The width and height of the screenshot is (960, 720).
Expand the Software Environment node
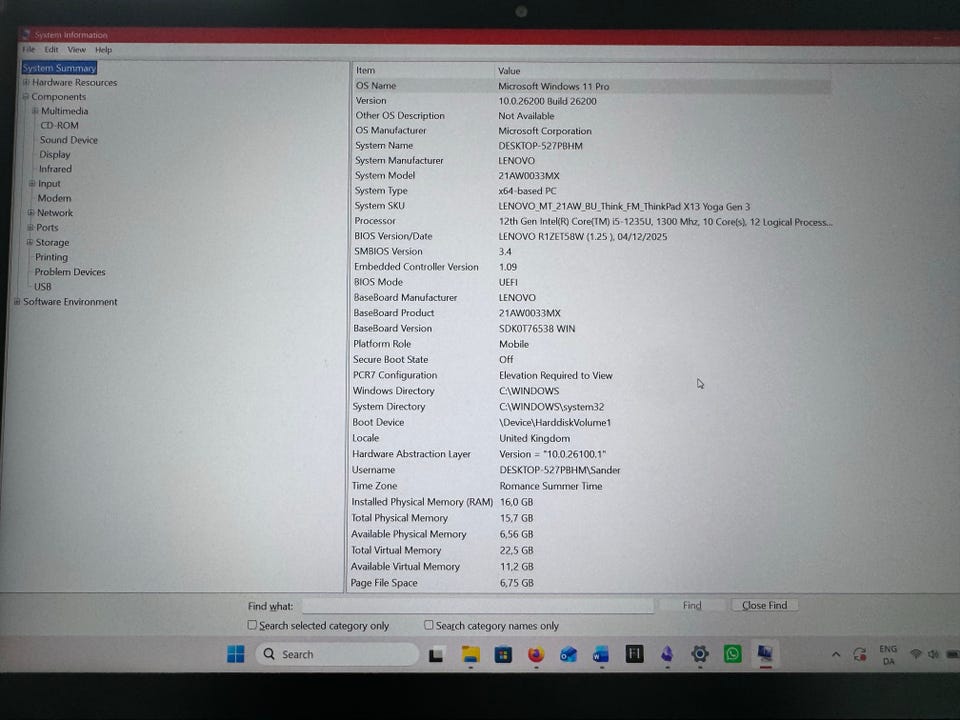(x=17, y=301)
